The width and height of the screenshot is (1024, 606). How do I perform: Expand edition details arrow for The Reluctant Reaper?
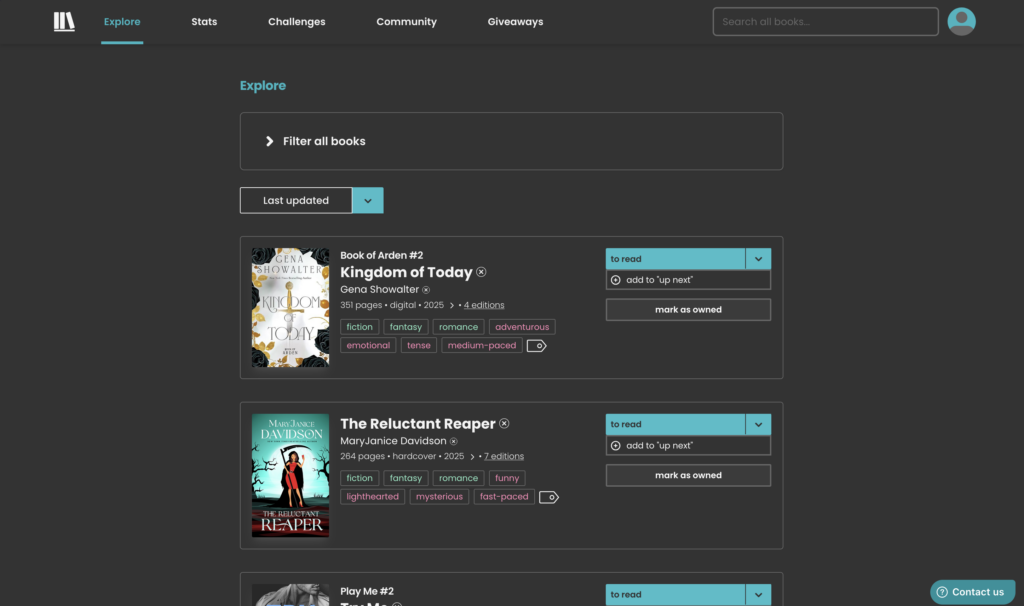coord(472,456)
